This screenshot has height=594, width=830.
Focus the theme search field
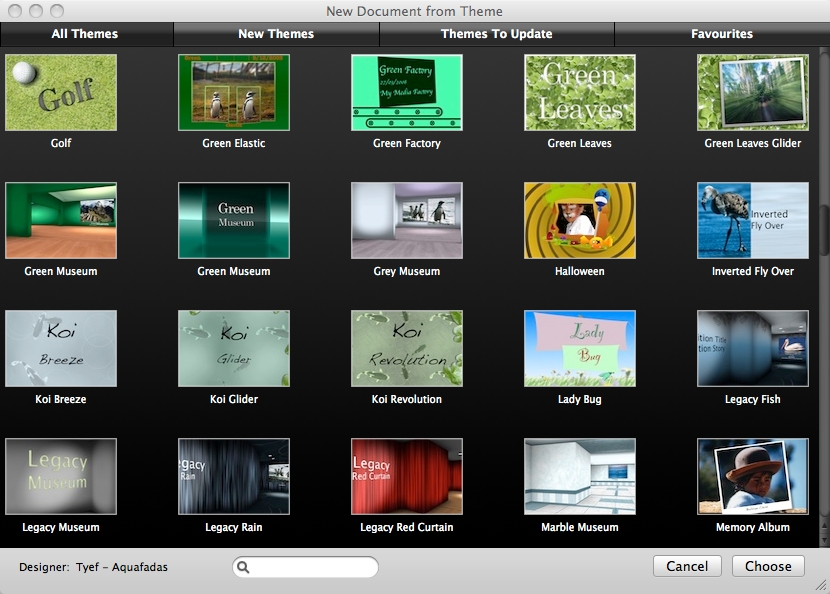305,567
